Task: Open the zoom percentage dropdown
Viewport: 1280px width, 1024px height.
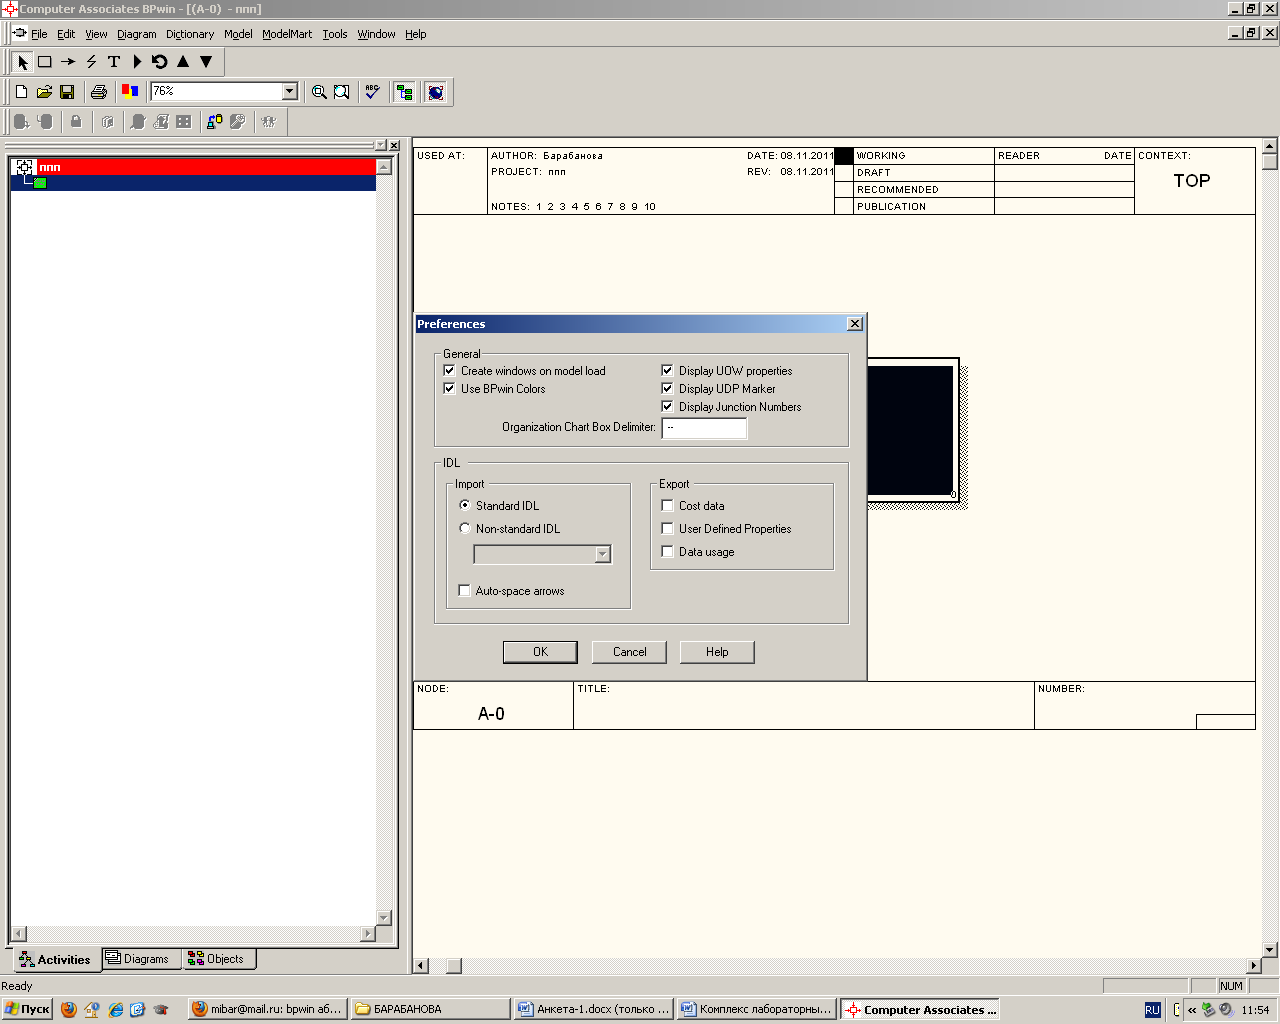Action: [290, 91]
